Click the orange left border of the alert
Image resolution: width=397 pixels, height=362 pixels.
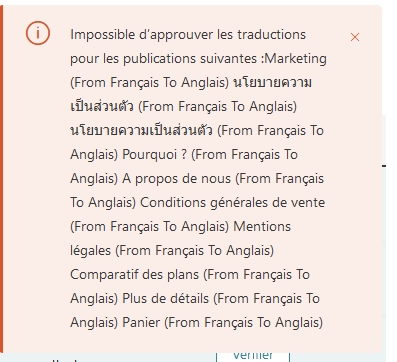coord(1,179)
